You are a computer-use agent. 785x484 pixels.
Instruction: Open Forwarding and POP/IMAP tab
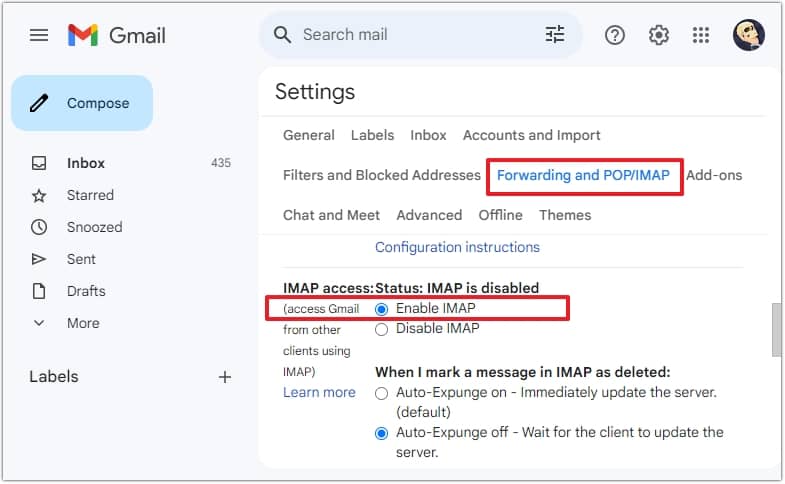click(x=583, y=175)
